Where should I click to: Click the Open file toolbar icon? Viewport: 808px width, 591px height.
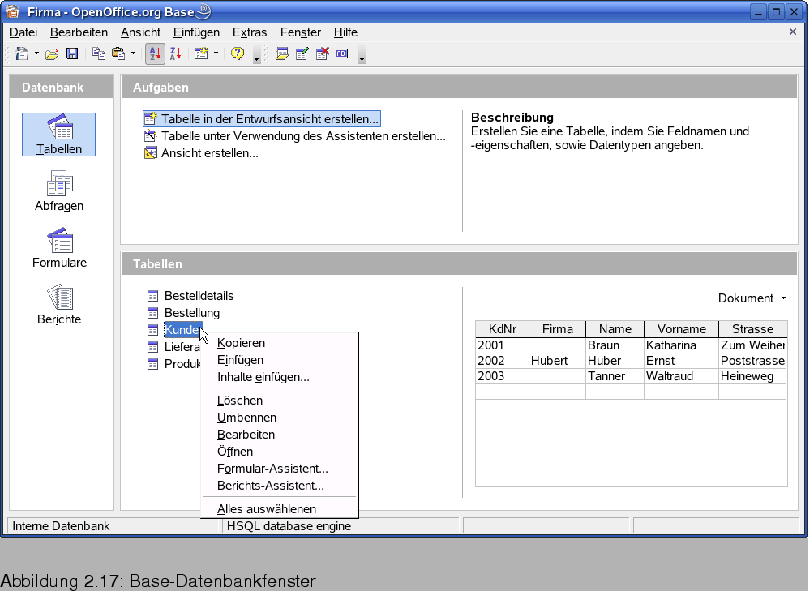[x=52, y=53]
